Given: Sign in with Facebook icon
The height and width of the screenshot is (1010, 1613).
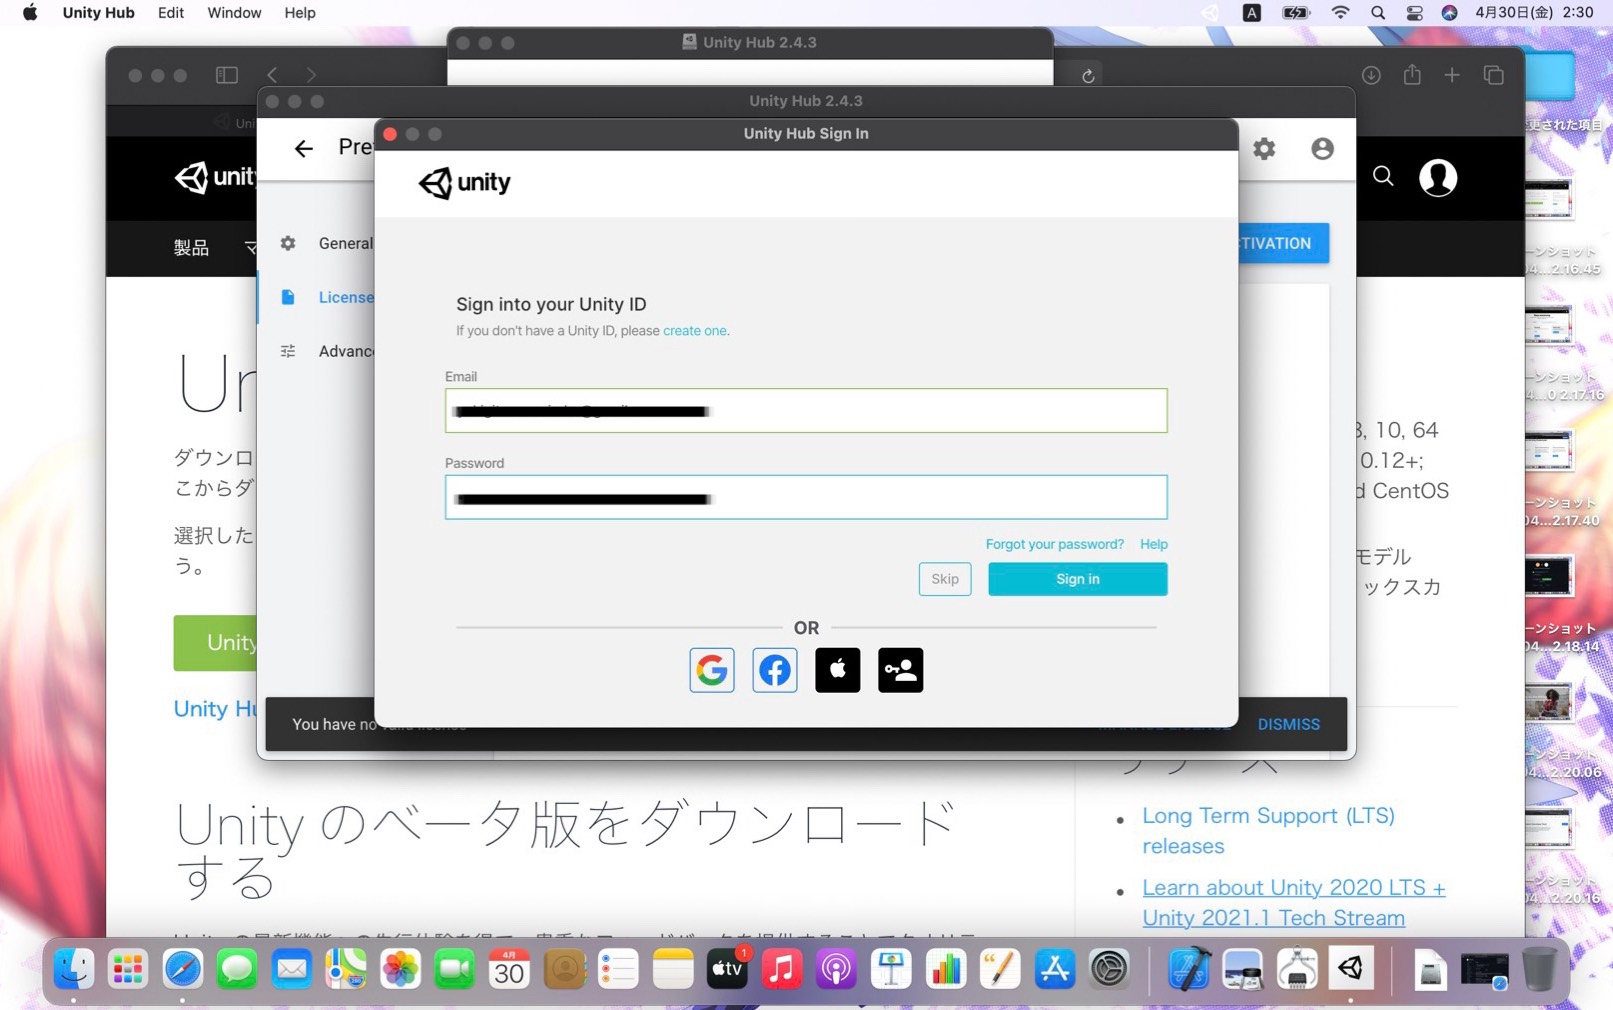Looking at the screenshot, I should [775, 670].
